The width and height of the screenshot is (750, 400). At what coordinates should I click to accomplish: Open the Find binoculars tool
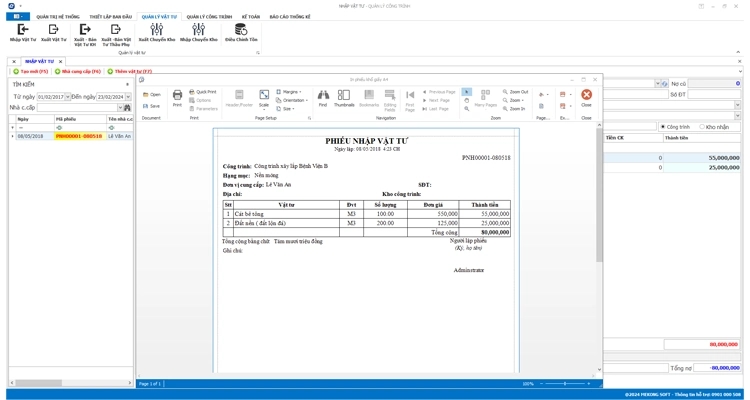(x=323, y=98)
